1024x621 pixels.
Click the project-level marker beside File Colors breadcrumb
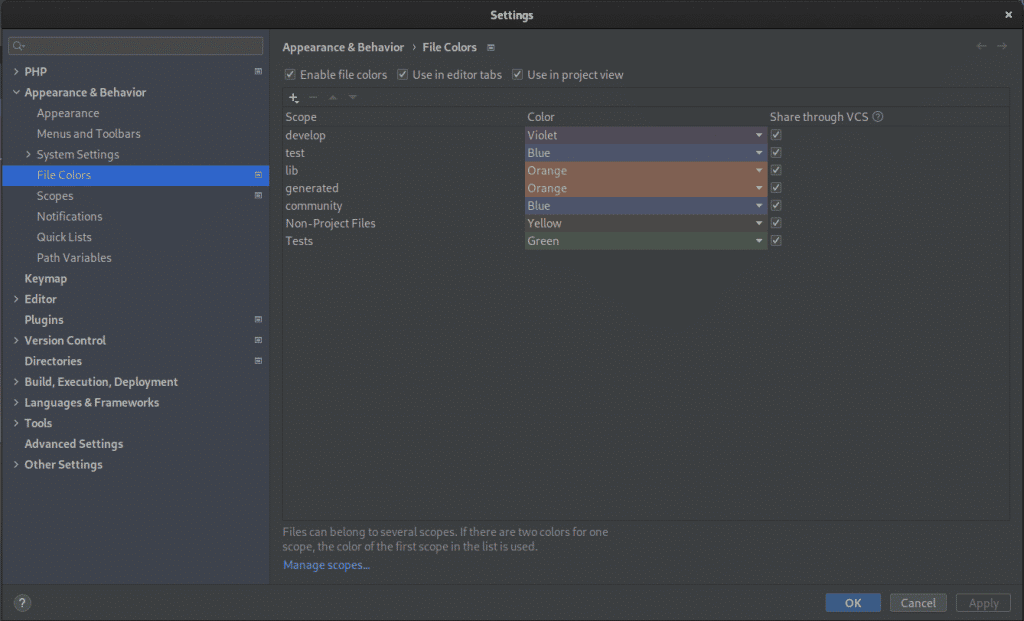[491, 48]
